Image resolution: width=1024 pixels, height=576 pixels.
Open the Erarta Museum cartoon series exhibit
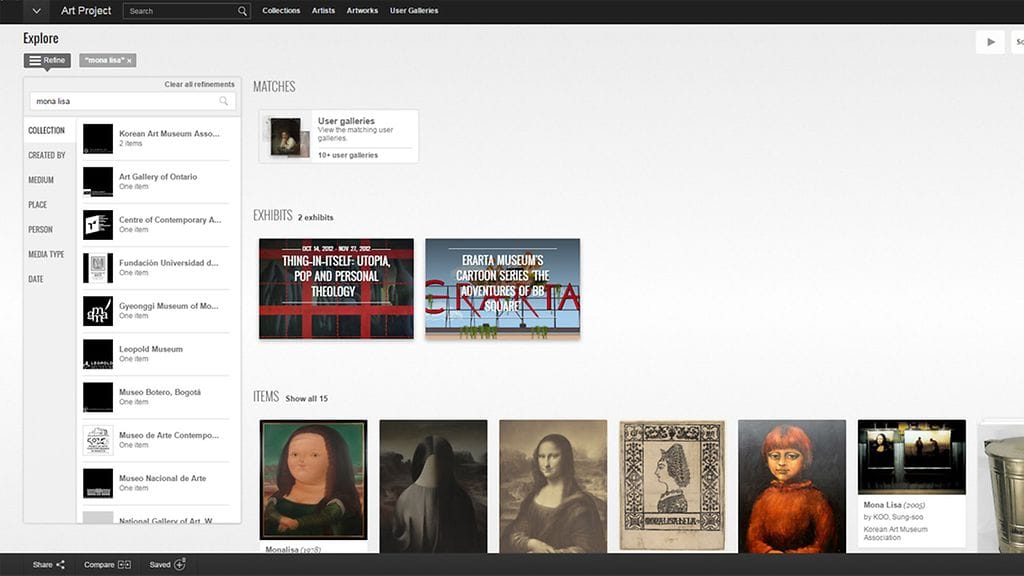click(x=502, y=288)
